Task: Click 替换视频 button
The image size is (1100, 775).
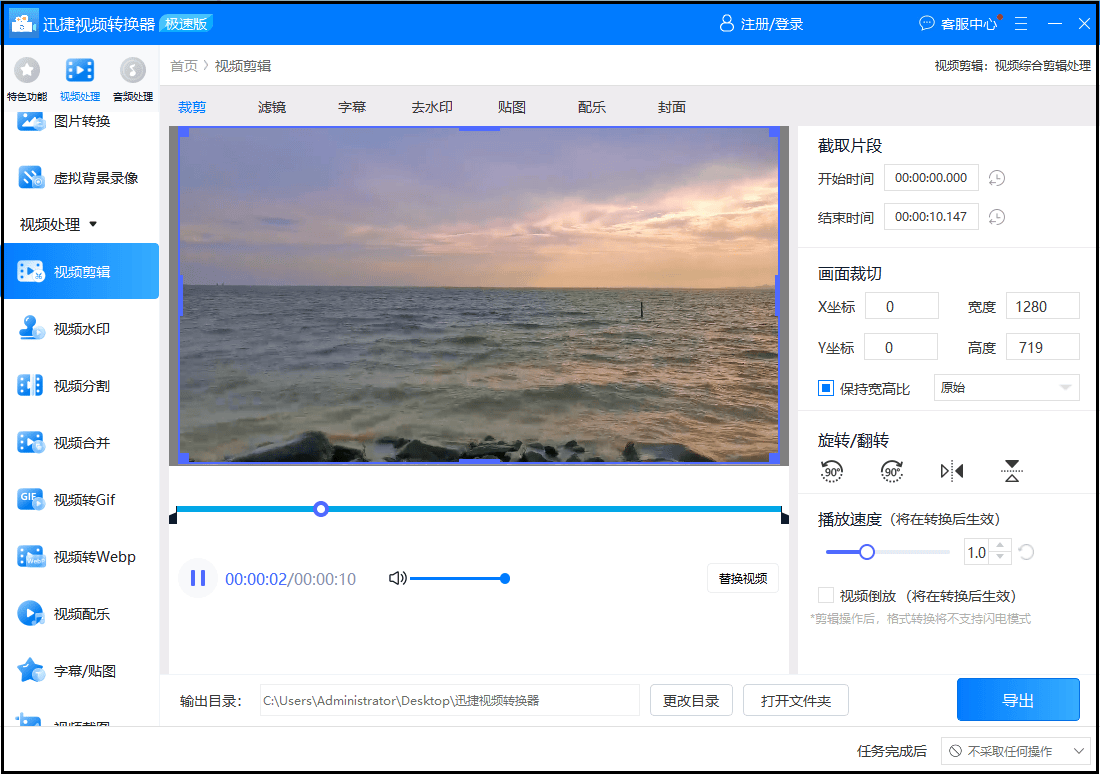Action: pos(742,578)
